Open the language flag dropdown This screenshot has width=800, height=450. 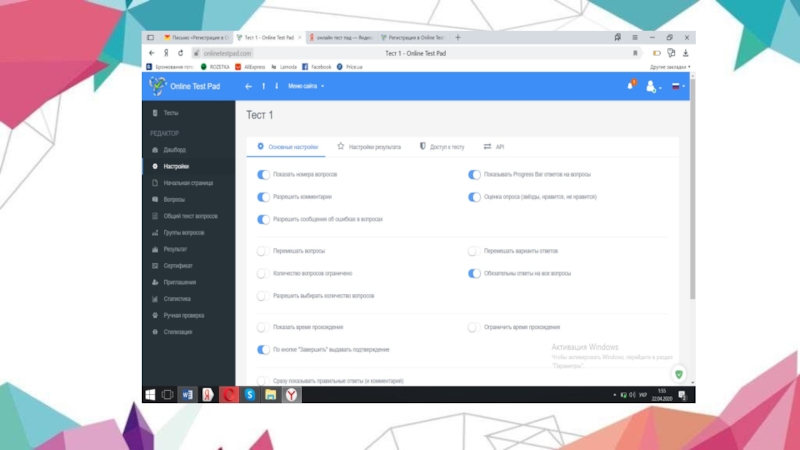click(678, 87)
